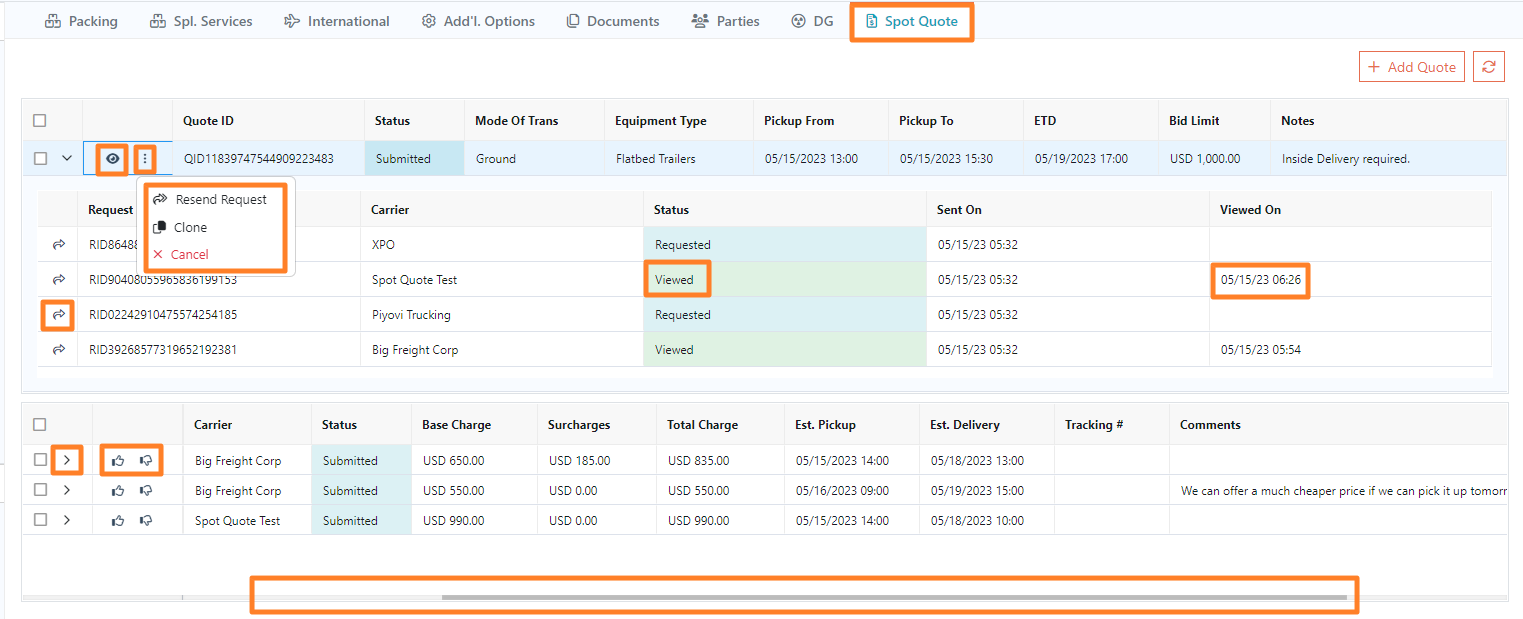Screen dimensions: 1523x619
Task: Select the Spot Quote tab
Action: [x=912, y=21]
